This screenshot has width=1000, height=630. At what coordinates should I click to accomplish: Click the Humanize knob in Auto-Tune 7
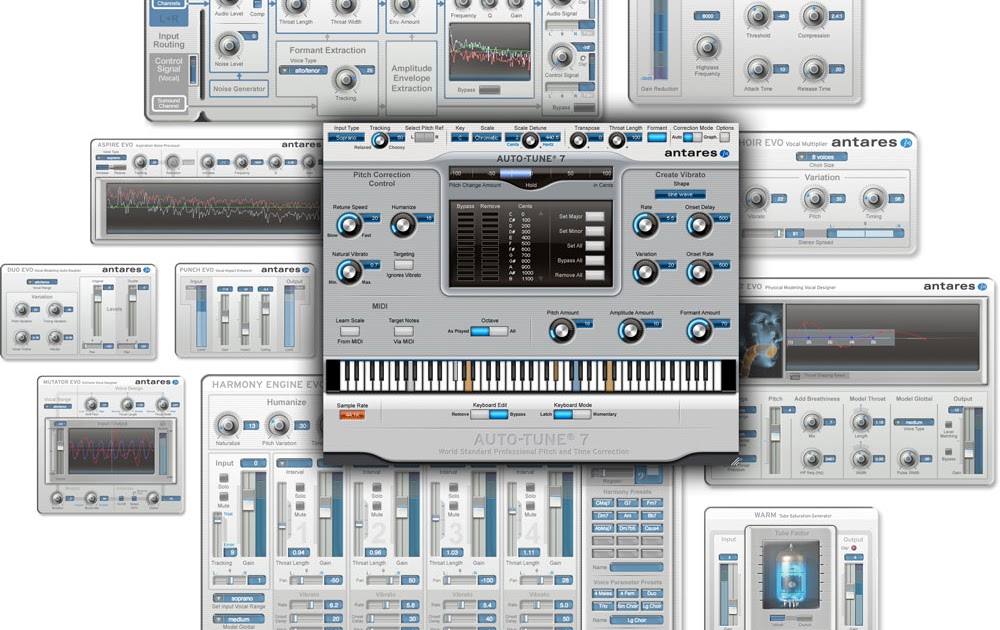tap(402, 224)
